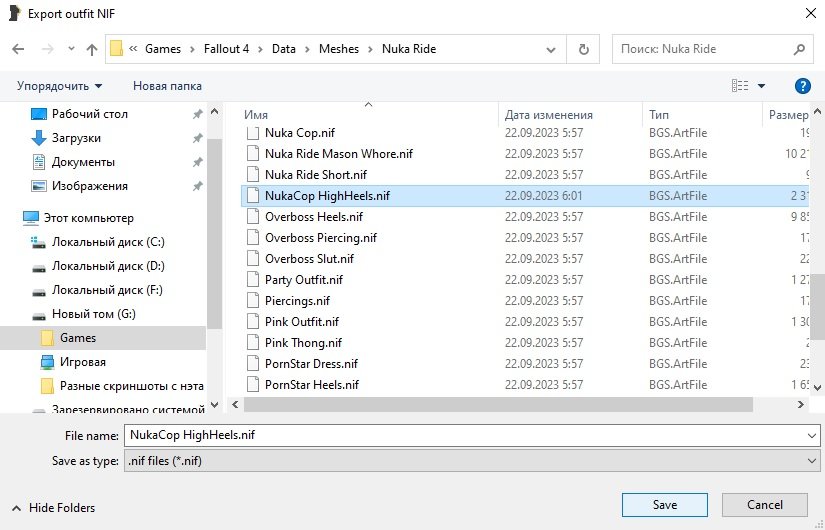The image size is (825, 530).
Task: Open the view options dropdown arrow
Action: pos(762,86)
